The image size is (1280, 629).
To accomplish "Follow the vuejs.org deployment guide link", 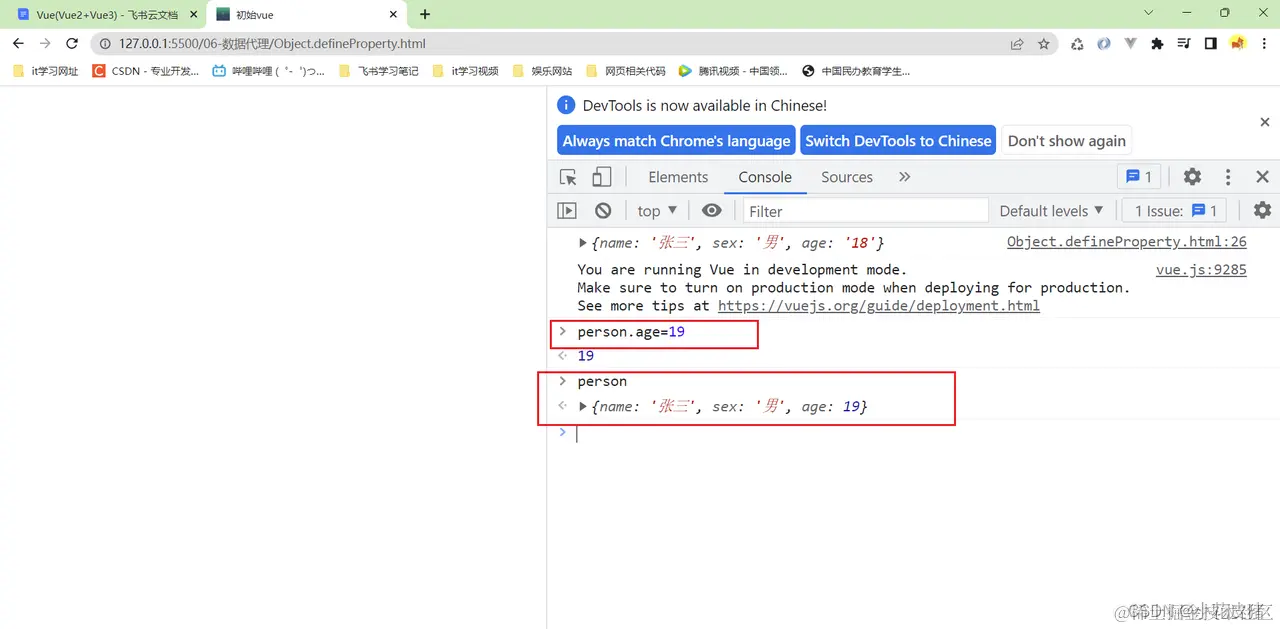I will (x=879, y=306).
